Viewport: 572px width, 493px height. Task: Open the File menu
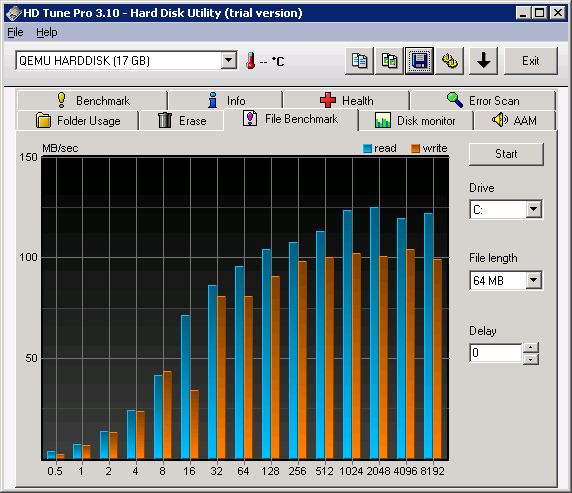tap(15, 32)
